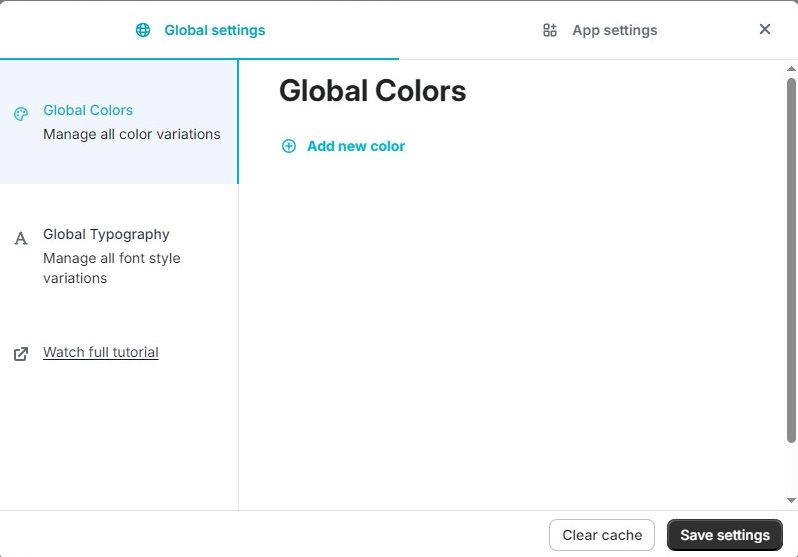Close the settings dialog with the X
Viewport: 798px width, 557px height.
point(765,29)
